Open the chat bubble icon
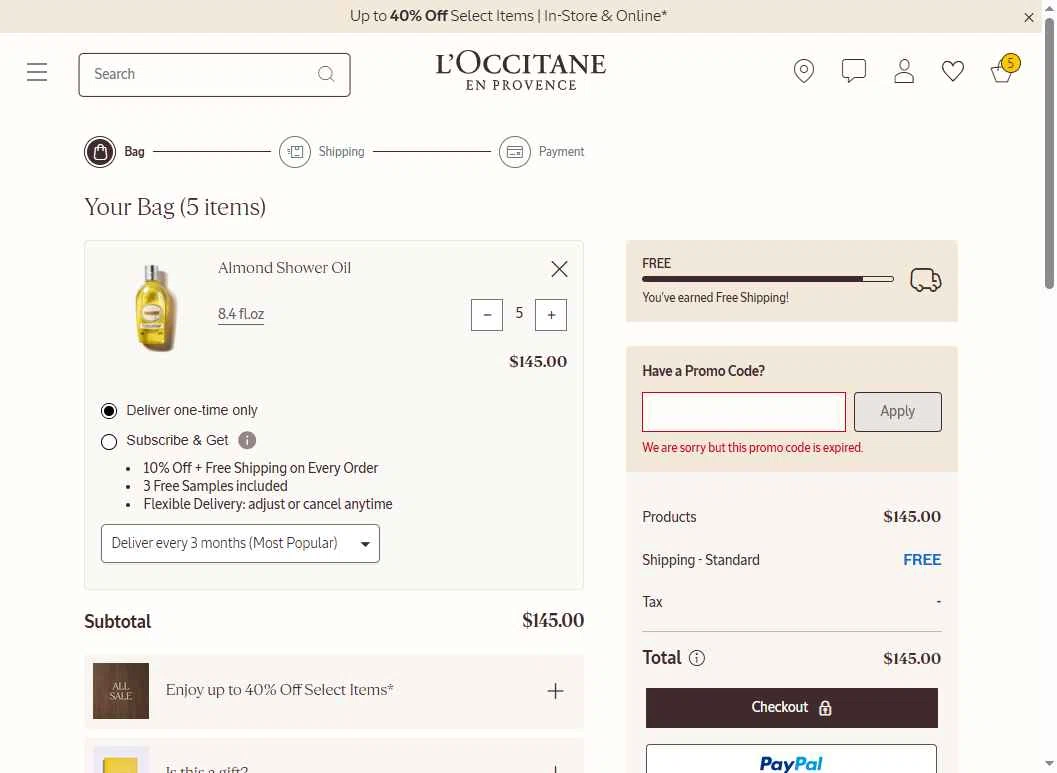The height and width of the screenshot is (773, 1057). [853, 71]
